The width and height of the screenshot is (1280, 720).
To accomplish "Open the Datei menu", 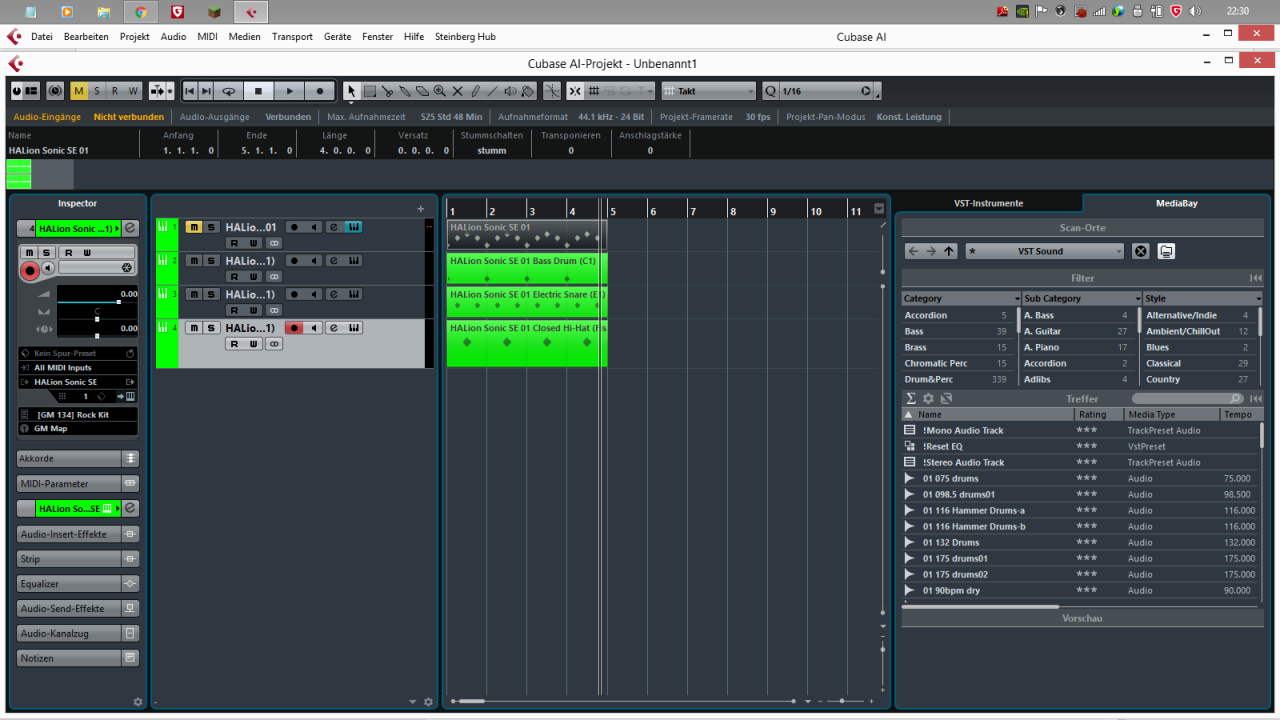I will tap(41, 37).
